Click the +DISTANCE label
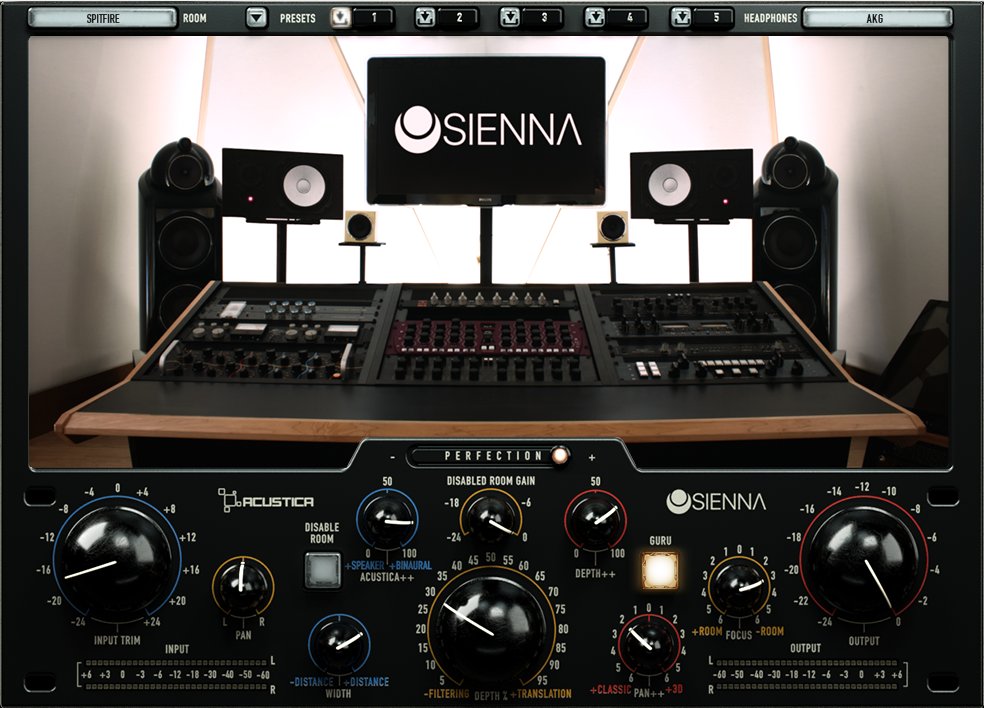 tap(366, 682)
